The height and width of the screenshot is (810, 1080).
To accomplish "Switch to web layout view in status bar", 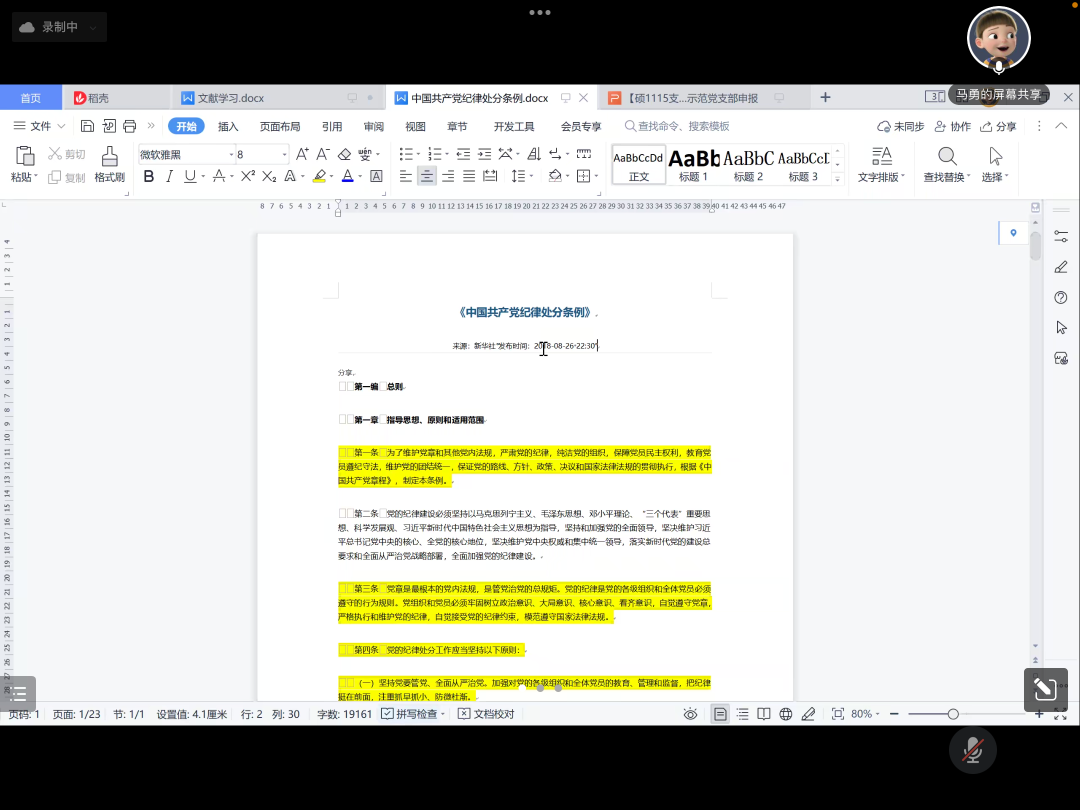I will pyautogui.click(x=786, y=714).
